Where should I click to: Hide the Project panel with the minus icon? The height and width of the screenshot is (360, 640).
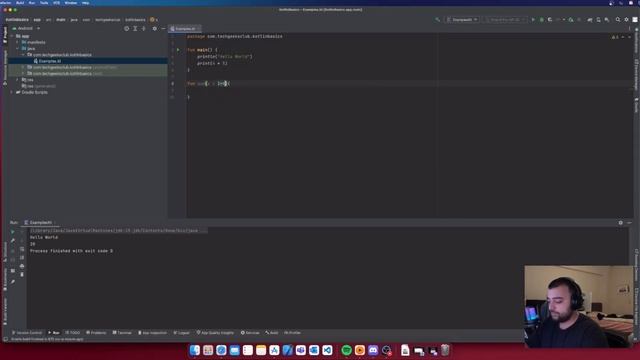pos(163,29)
